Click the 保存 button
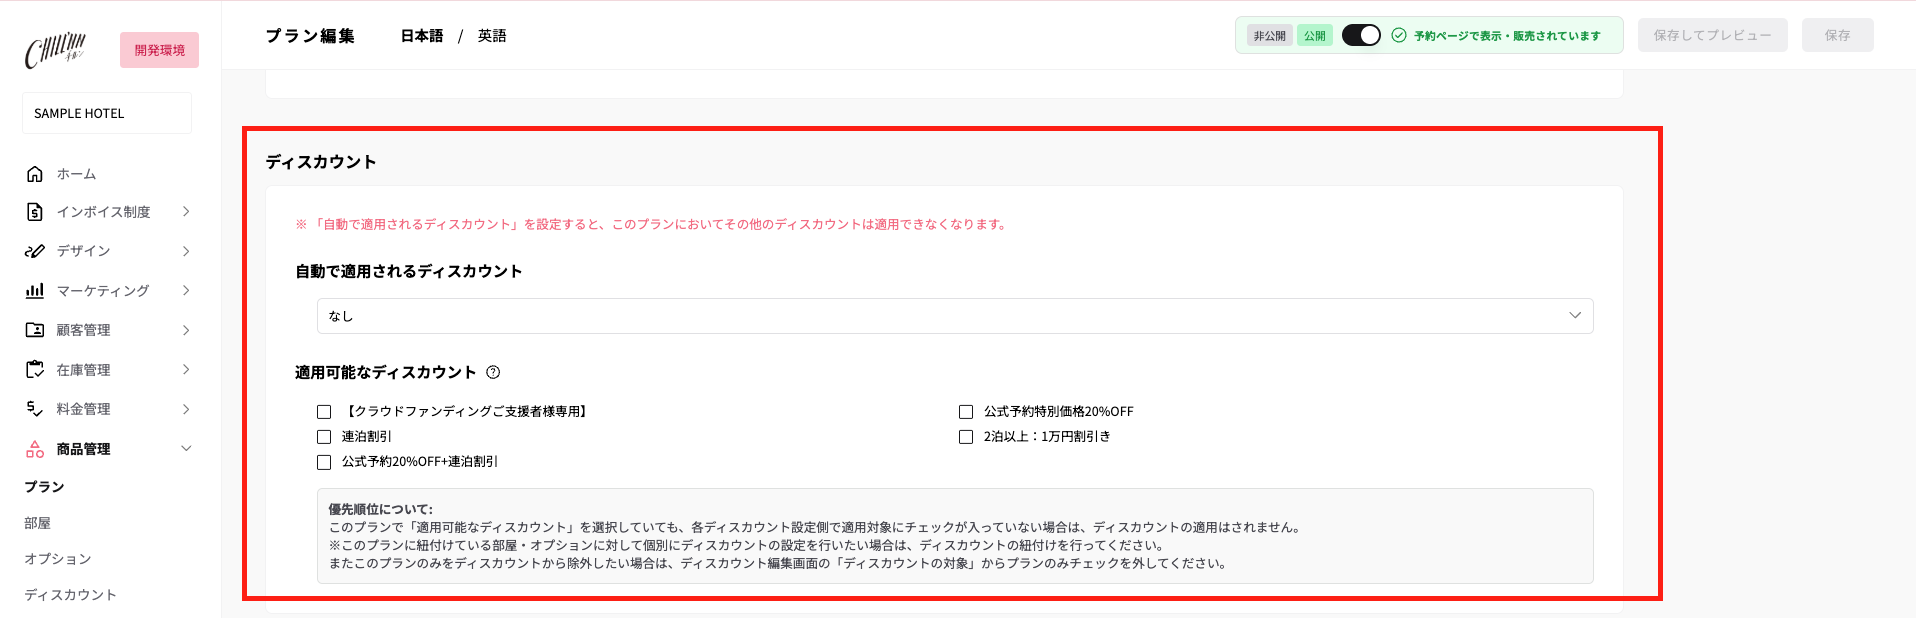Viewport: 1916px width, 618px height. point(1837,35)
